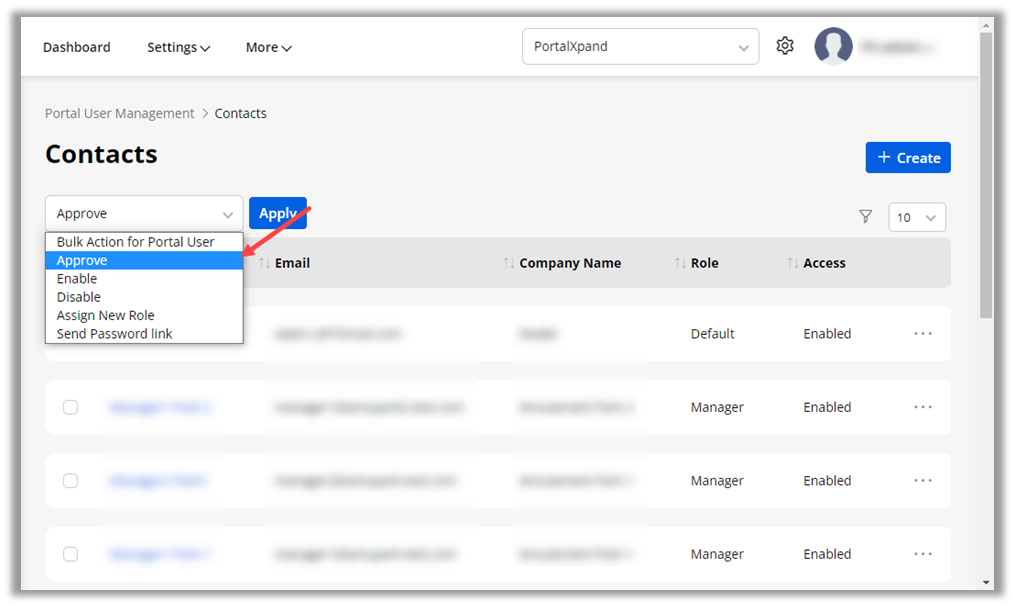1015x607 pixels.
Task: Expand the Settings menu
Action: [178, 47]
